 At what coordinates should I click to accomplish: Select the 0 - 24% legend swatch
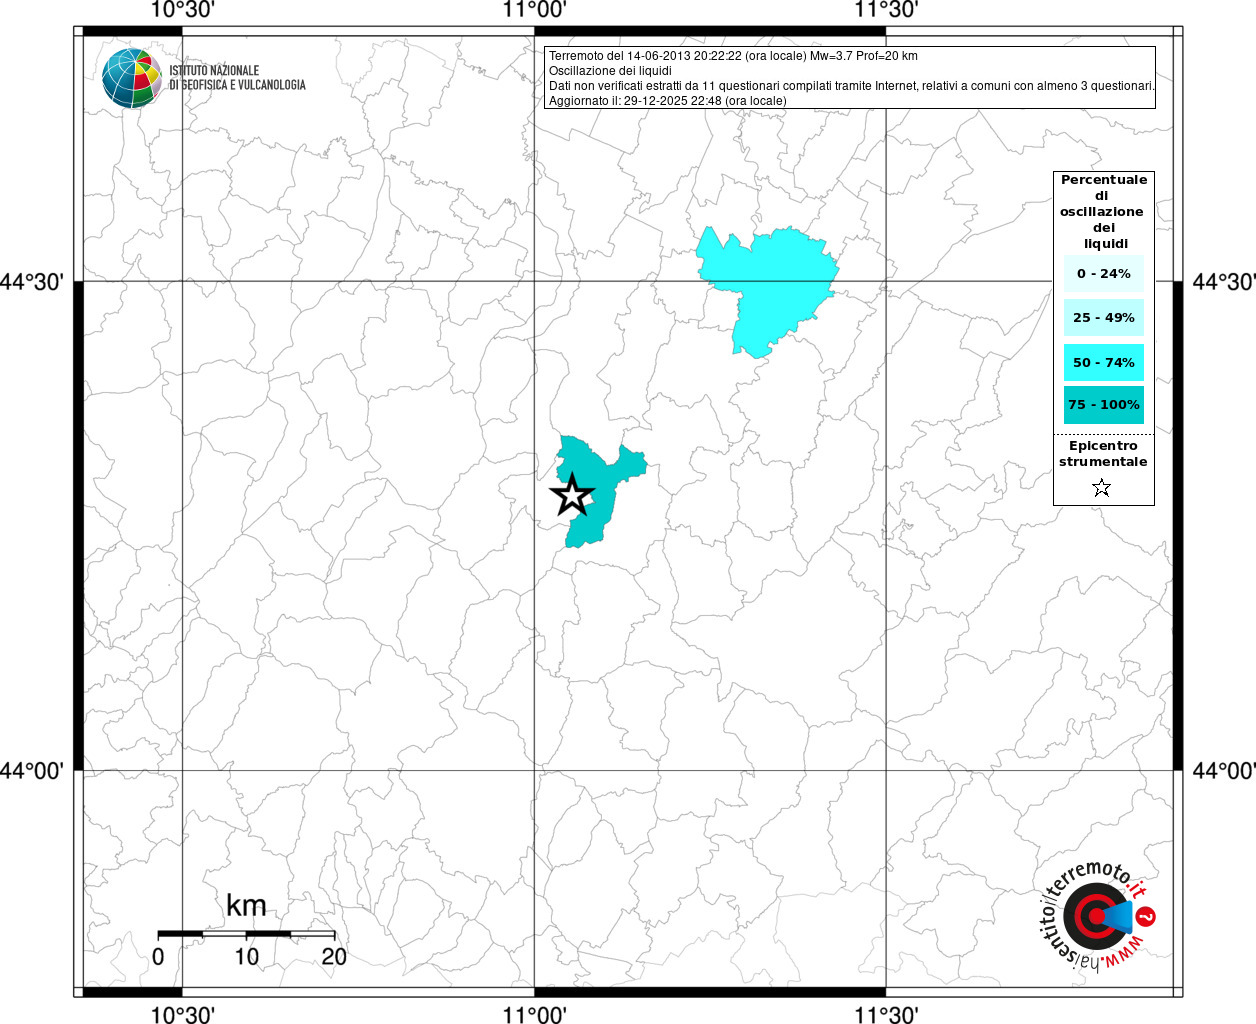click(x=1104, y=274)
